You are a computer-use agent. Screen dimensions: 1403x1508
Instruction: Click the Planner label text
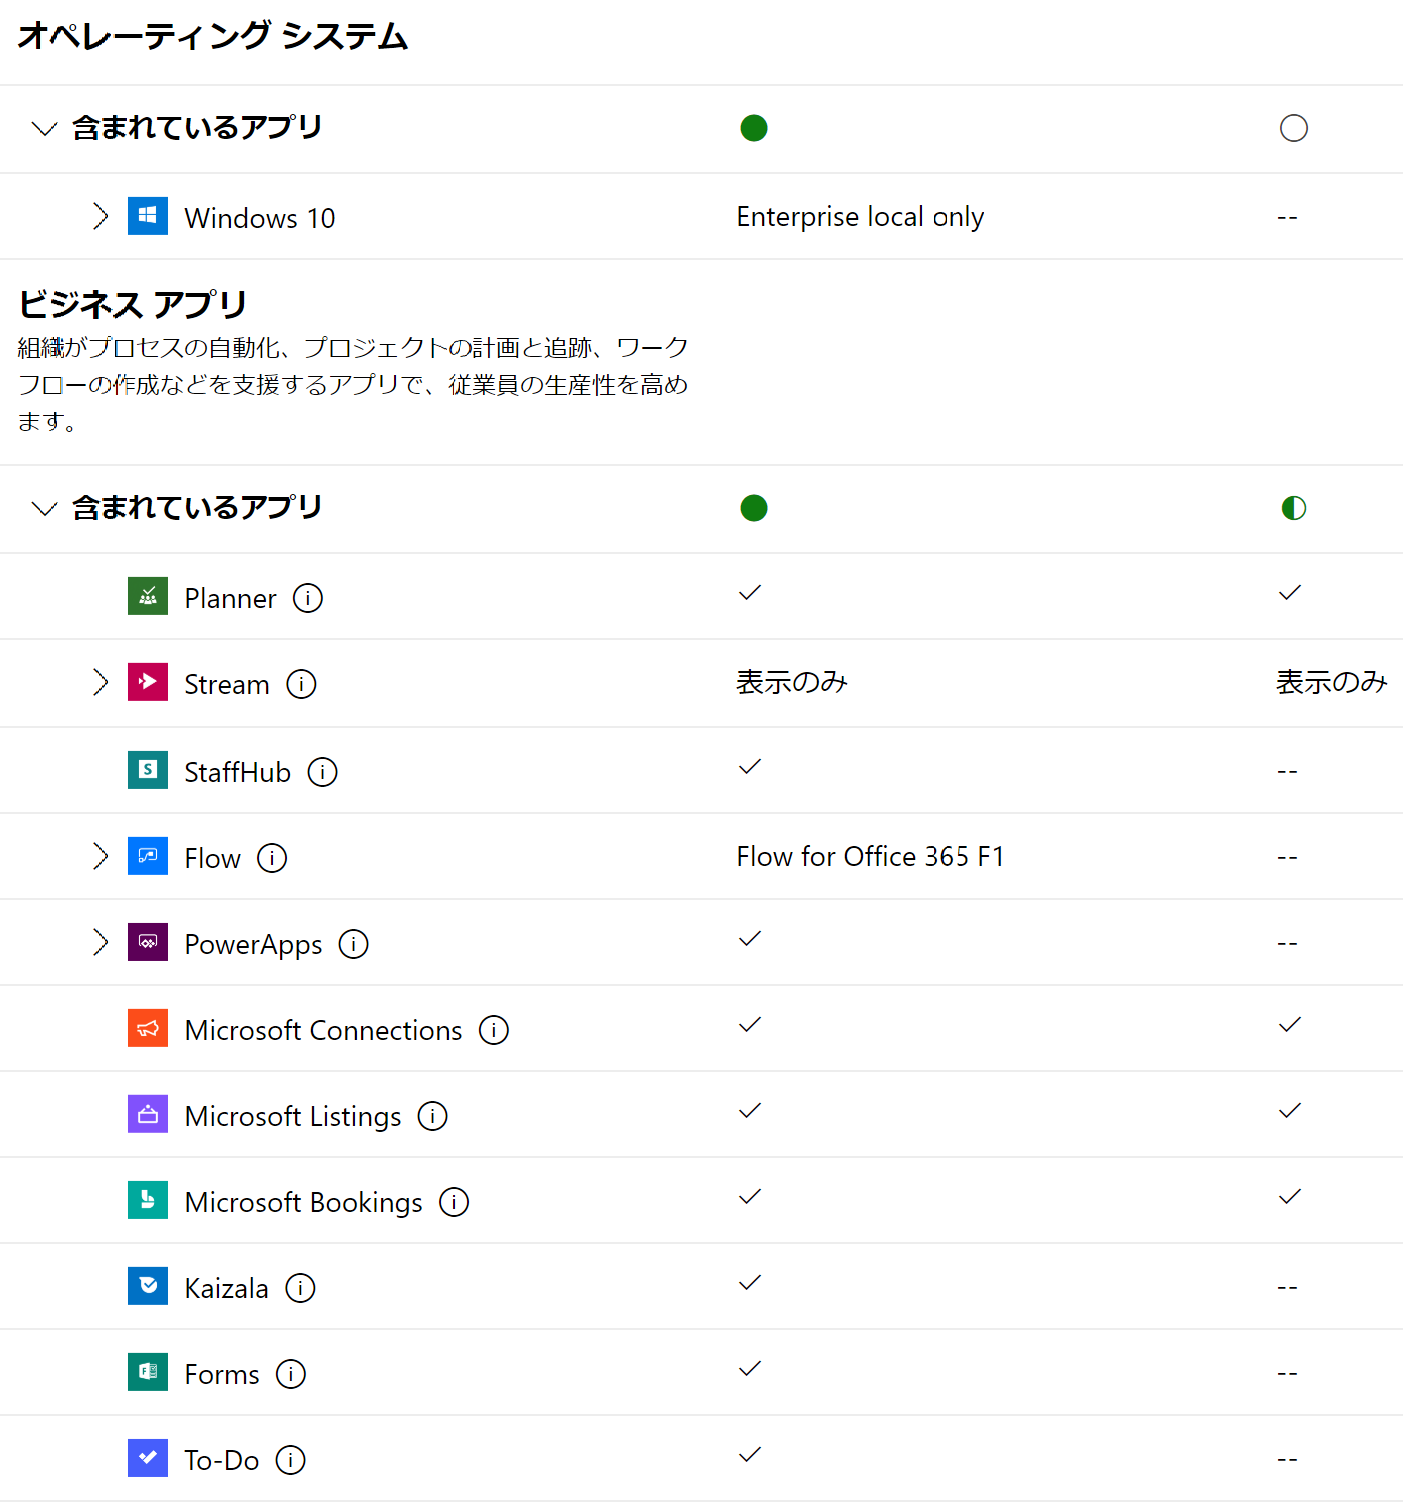(231, 598)
